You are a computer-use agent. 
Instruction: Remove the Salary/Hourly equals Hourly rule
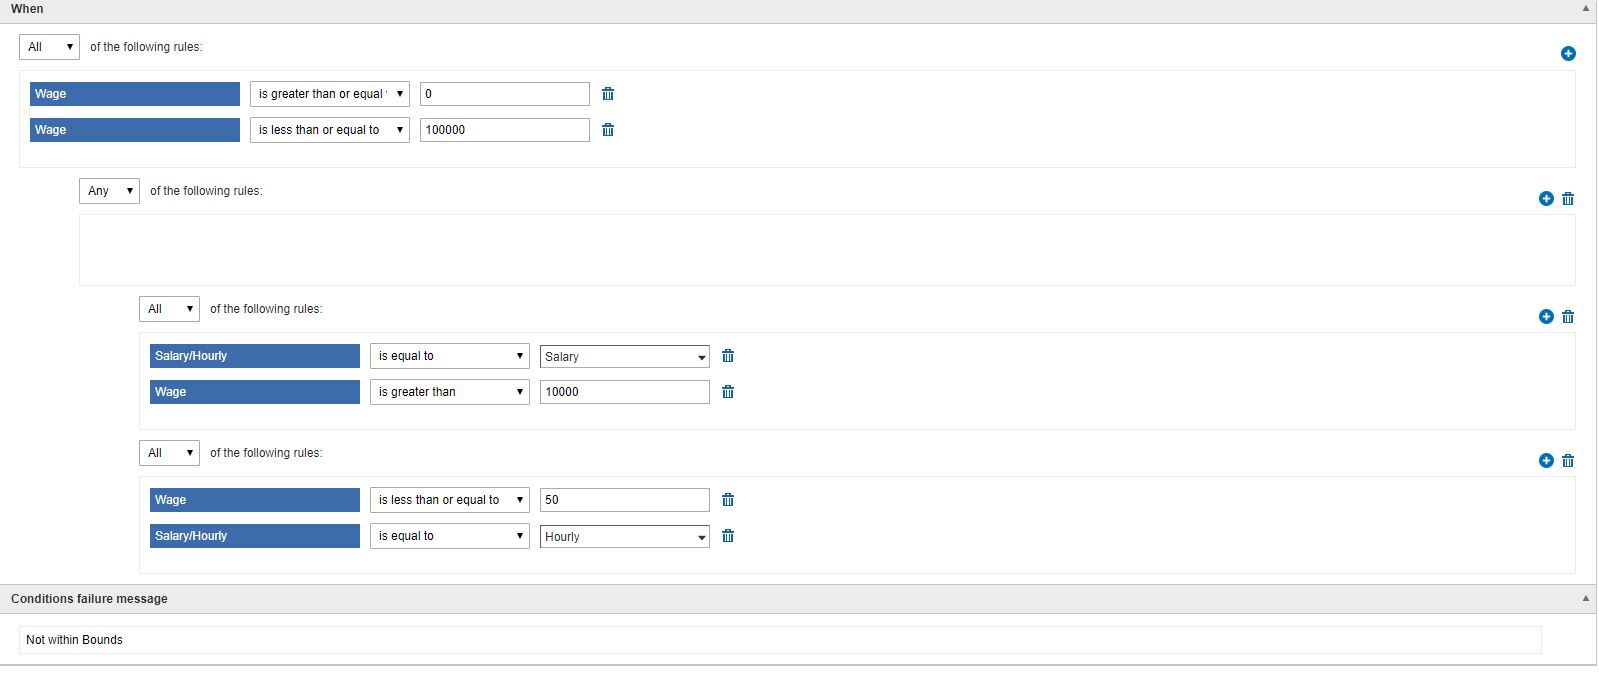tap(728, 536)
